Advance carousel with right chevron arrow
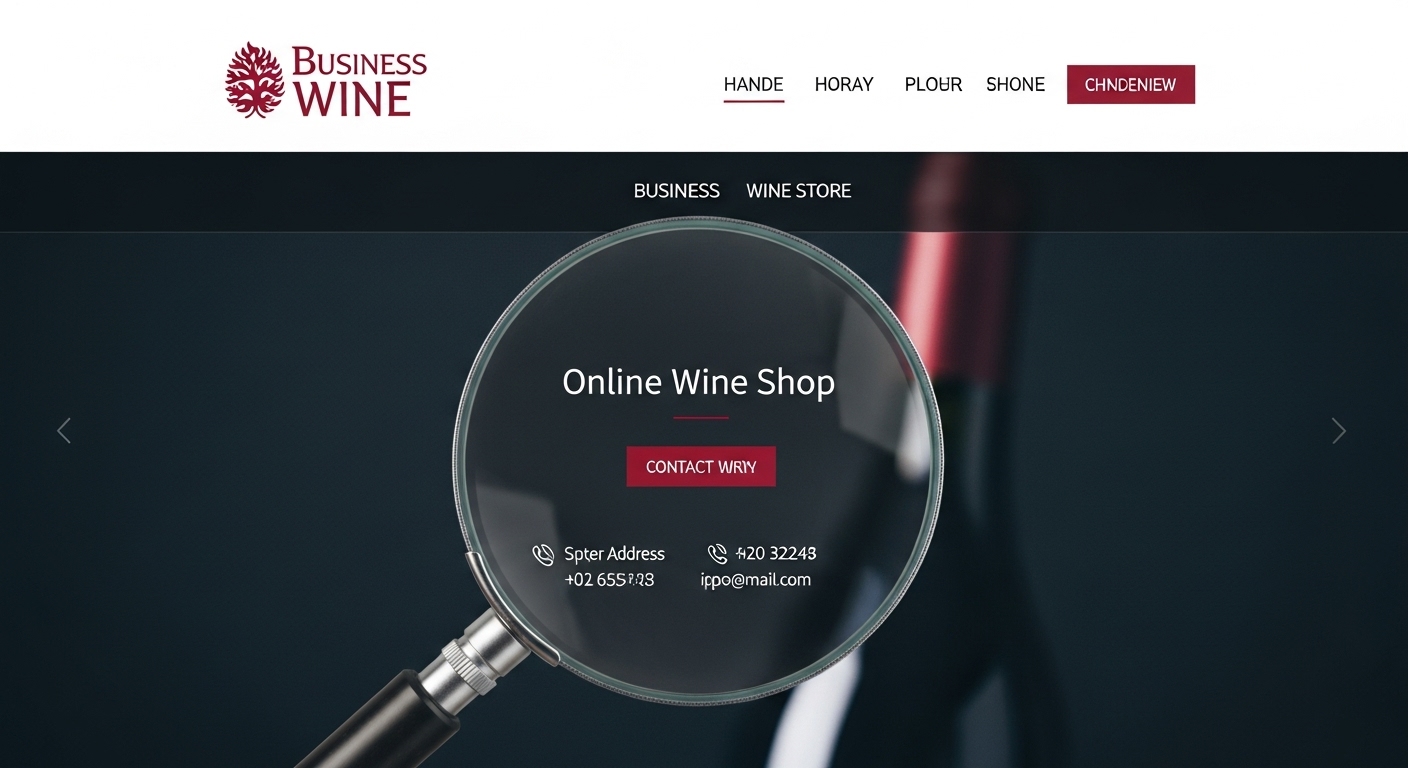 click(x=1338, y=430)
